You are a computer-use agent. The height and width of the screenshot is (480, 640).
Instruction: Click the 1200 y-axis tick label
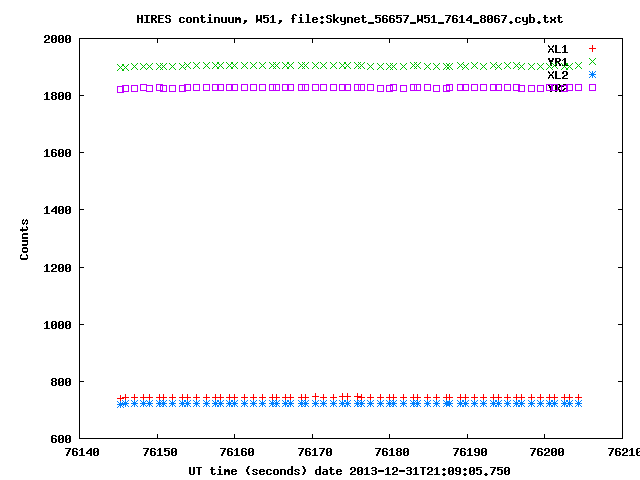point(58,268)
